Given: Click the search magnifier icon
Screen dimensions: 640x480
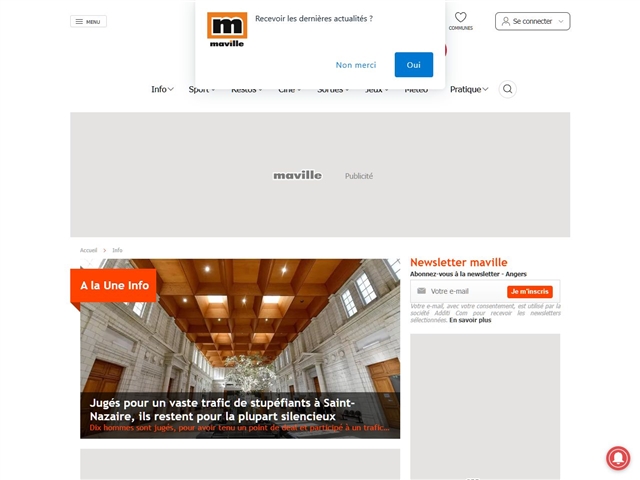Looking at the screenshot, I should point(507,89).
